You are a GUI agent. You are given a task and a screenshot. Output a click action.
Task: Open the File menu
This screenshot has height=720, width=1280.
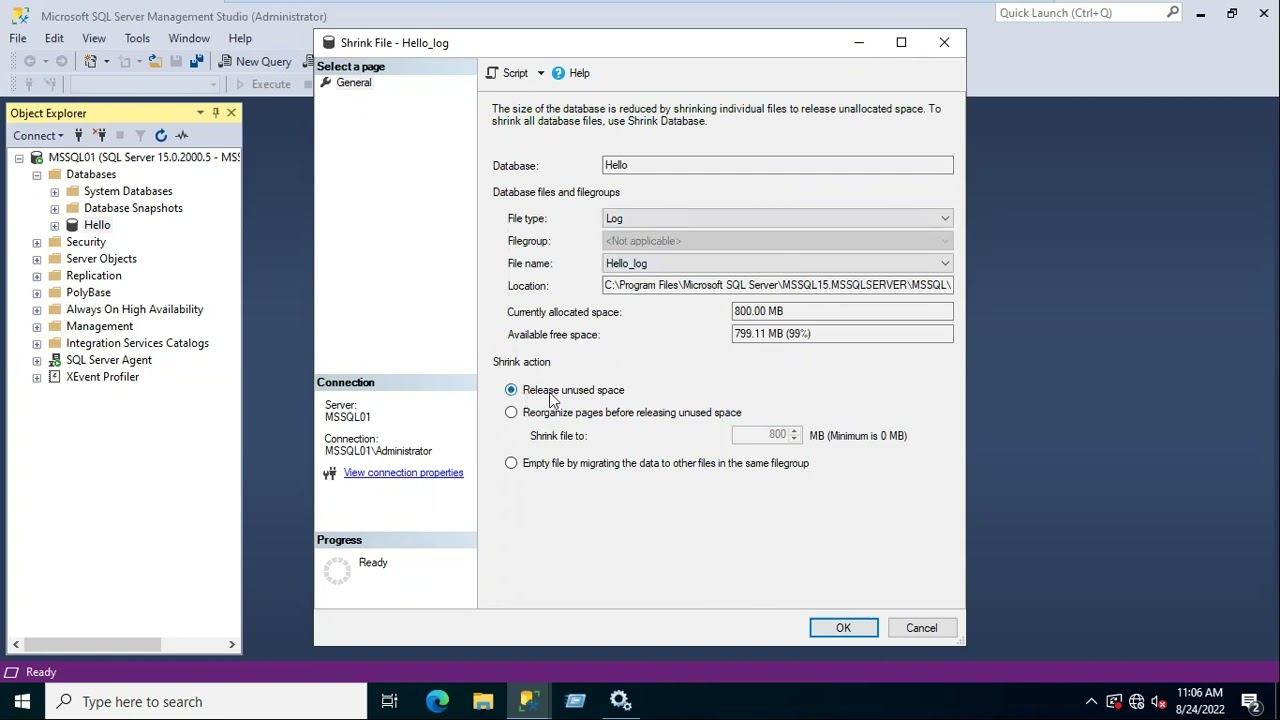coord(18,38)
